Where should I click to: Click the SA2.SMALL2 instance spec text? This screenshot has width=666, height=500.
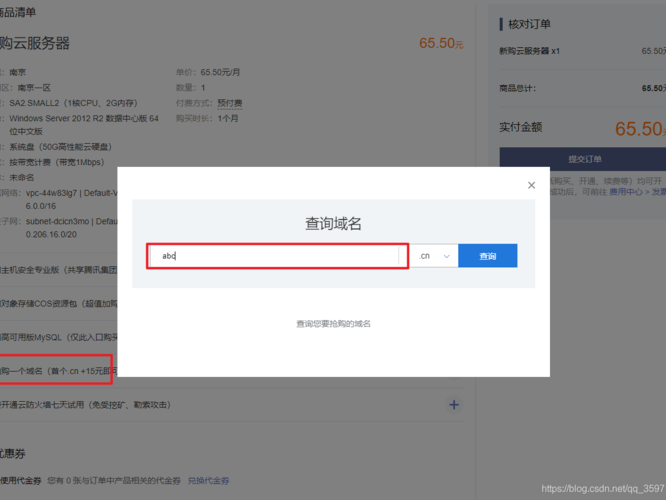(x=73, y=103)
